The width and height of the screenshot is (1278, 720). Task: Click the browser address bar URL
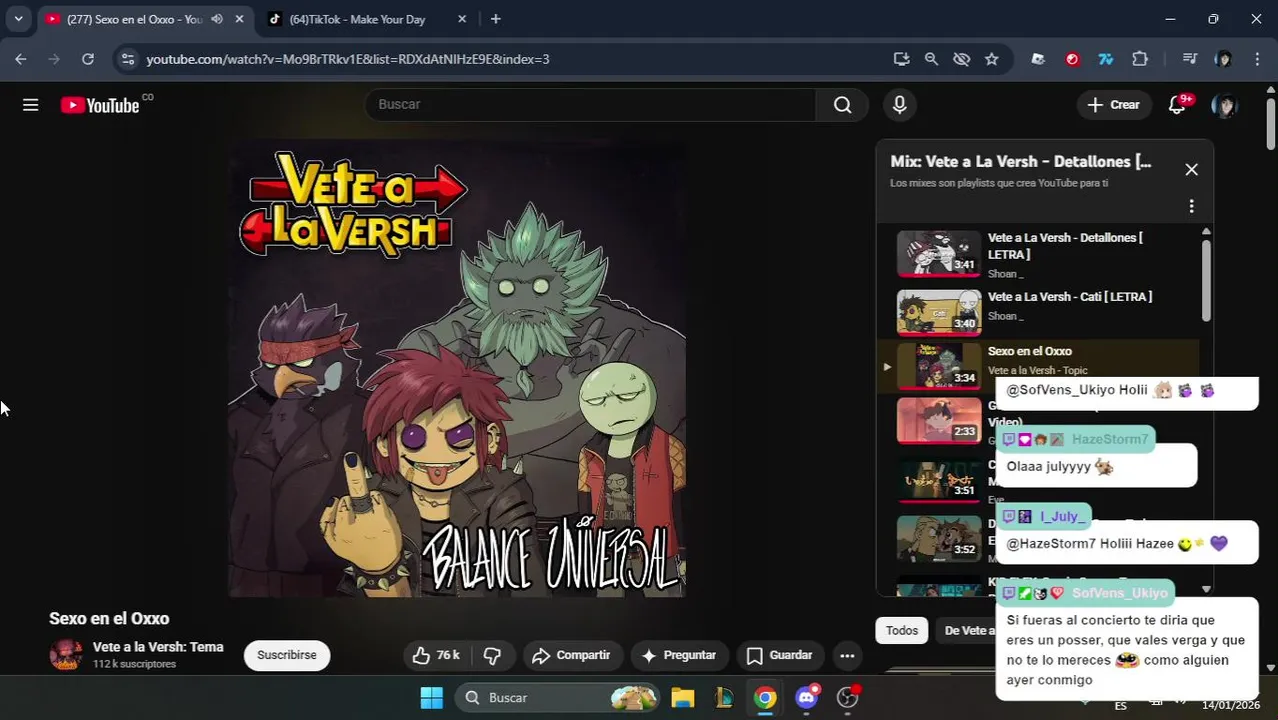click(348, 59)
